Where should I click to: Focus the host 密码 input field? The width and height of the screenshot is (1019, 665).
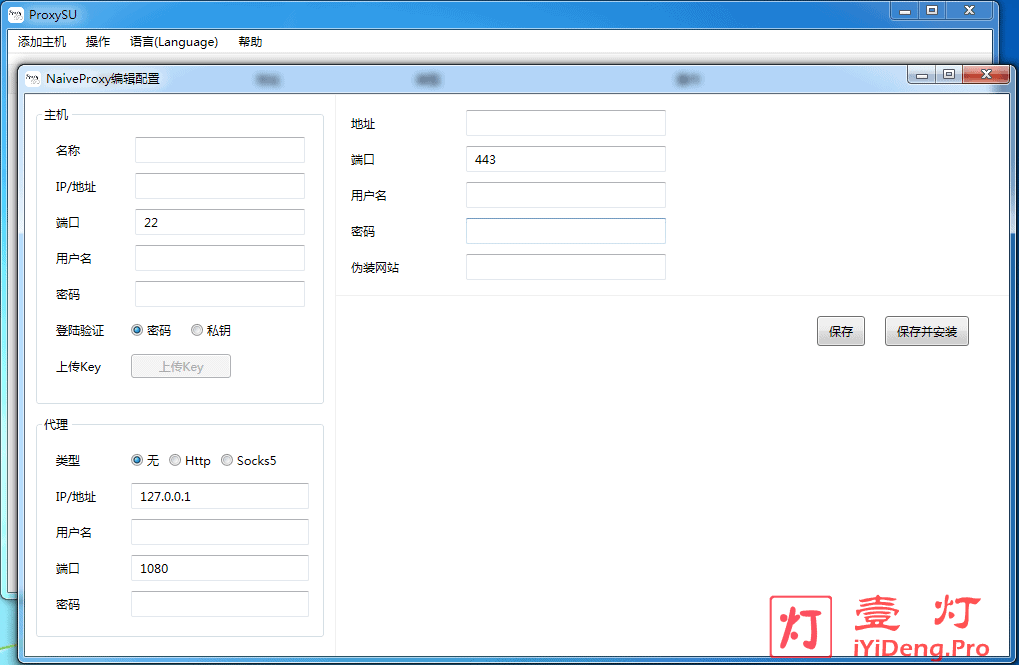click(220, 294)
